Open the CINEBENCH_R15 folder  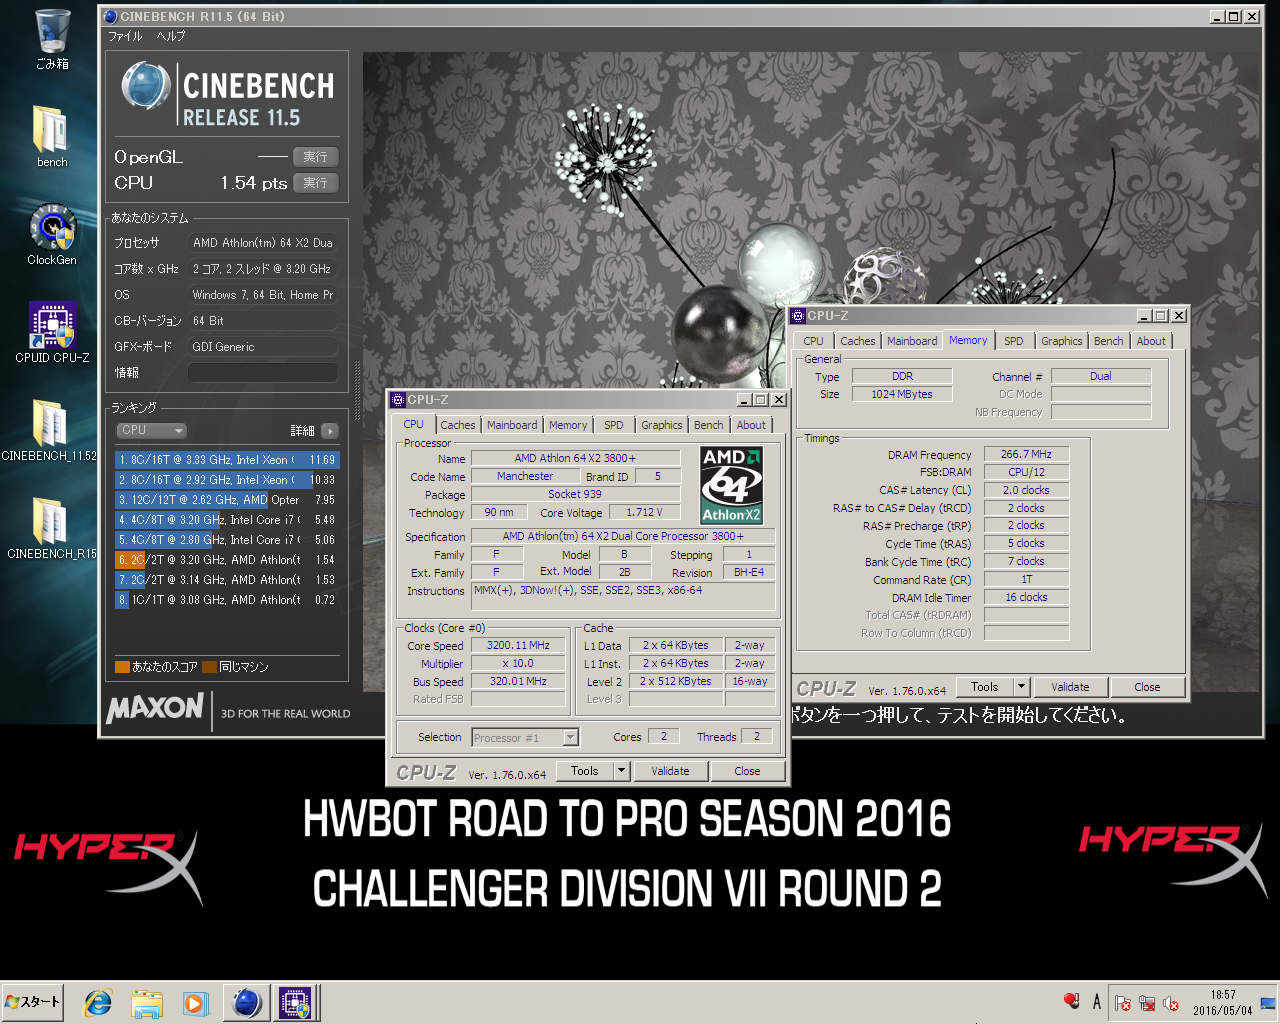tap(52, 527)
